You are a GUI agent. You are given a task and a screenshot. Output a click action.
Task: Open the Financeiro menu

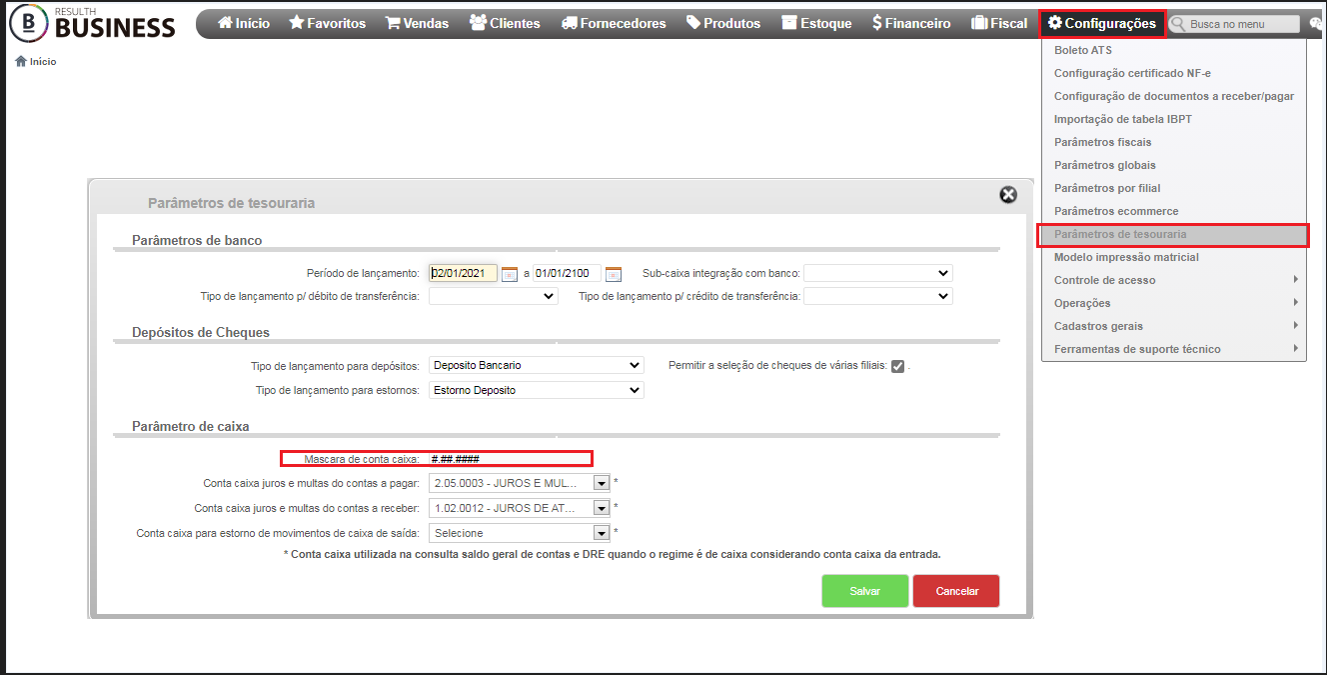(911, 23)
